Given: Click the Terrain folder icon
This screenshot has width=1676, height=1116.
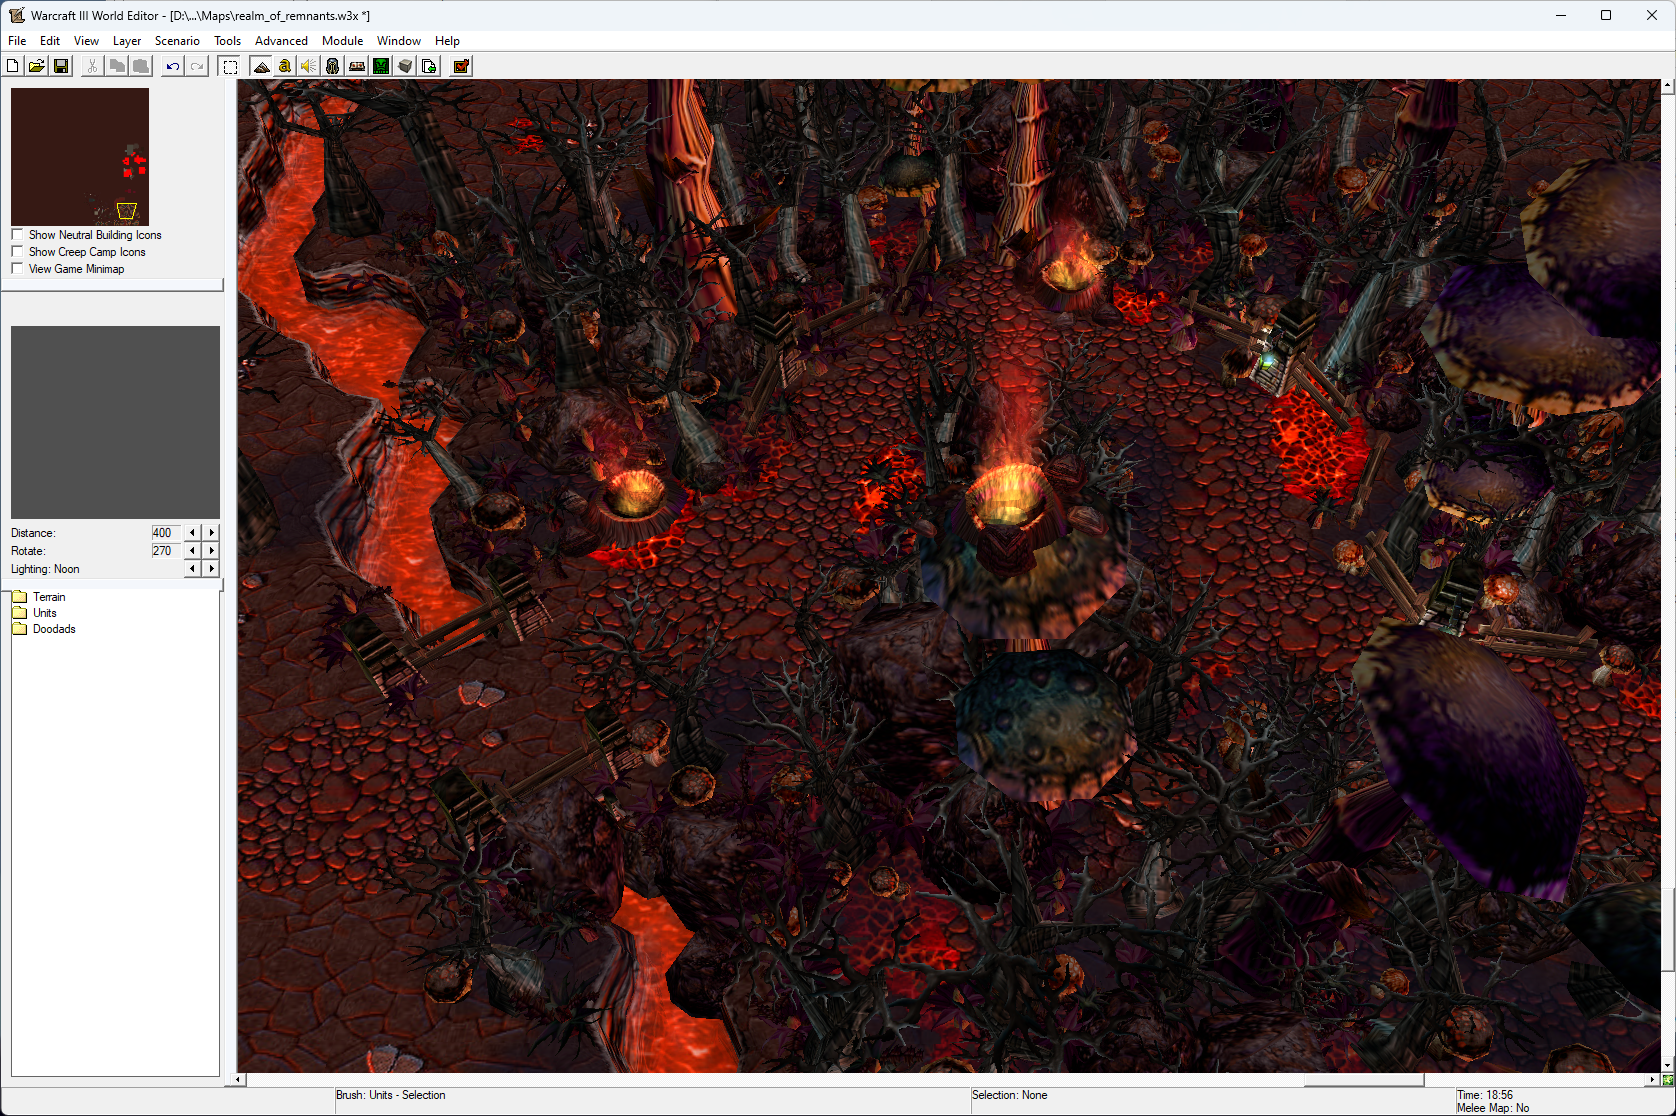Looking at the screenshot, I should click(19, 597).
